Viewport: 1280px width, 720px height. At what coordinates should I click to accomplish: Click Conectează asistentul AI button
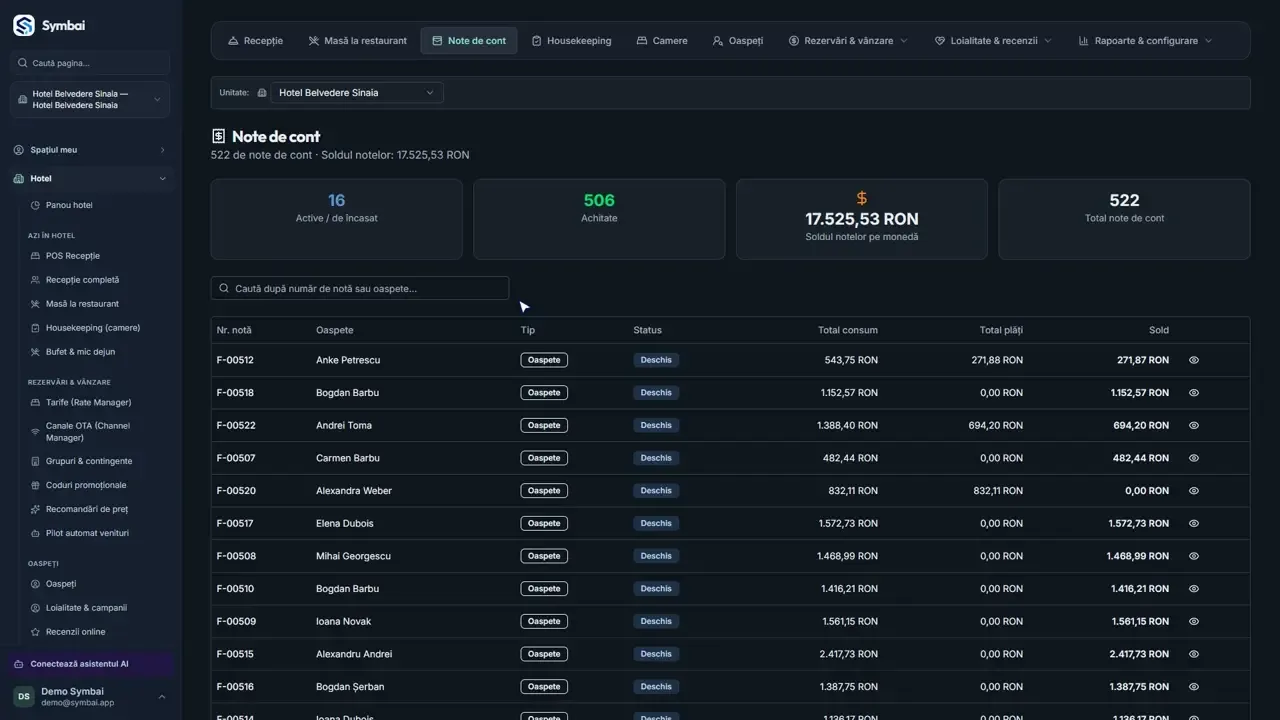pyautogui.click(x=91, y=664)
